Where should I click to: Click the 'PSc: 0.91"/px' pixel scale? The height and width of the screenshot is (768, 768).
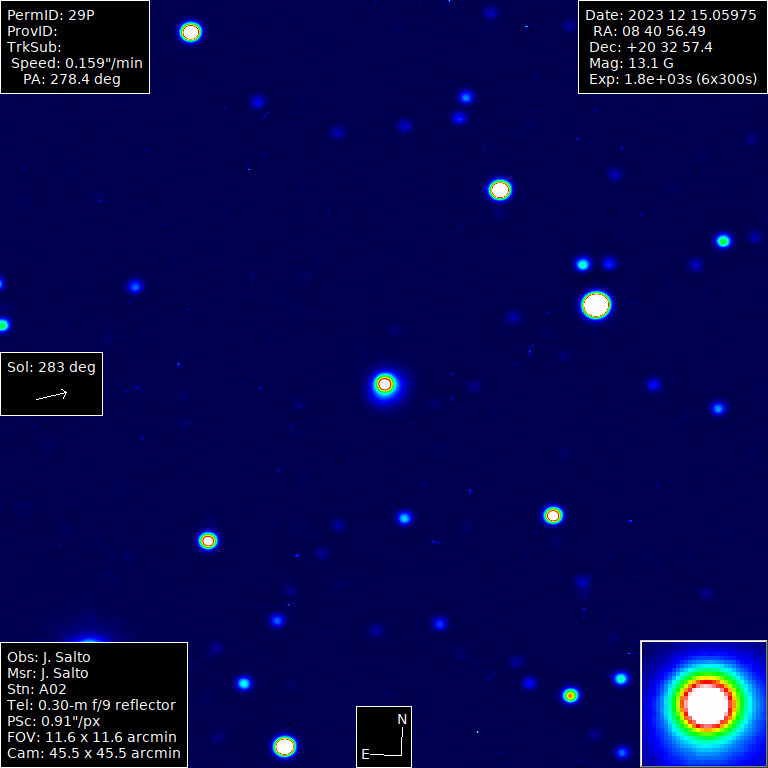(x=53, y=721)
